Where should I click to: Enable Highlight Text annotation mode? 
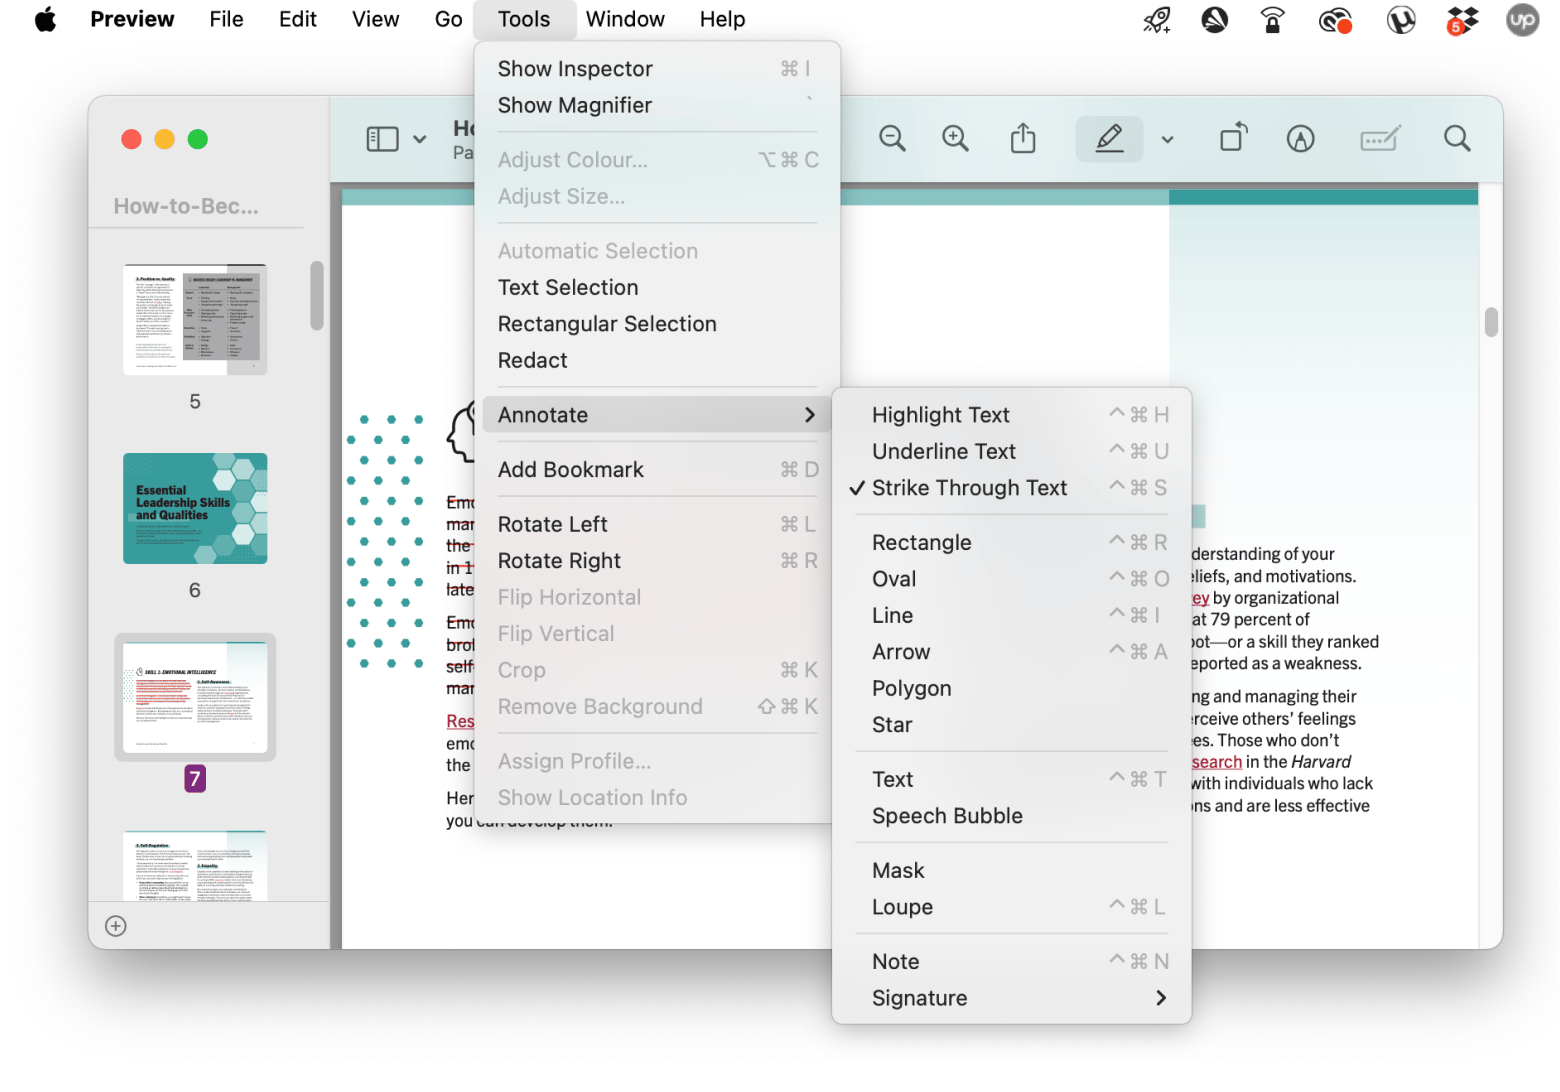tap(940, 415)
